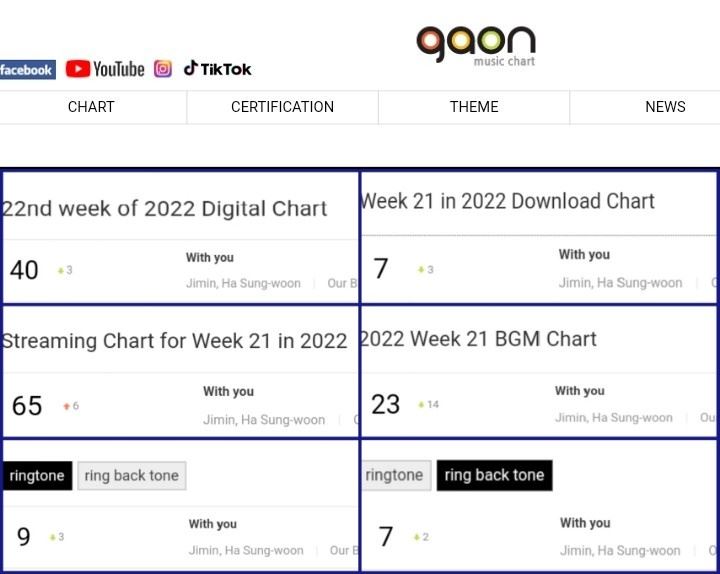
Task: Open the TikTok logo link
Action: 217,69
